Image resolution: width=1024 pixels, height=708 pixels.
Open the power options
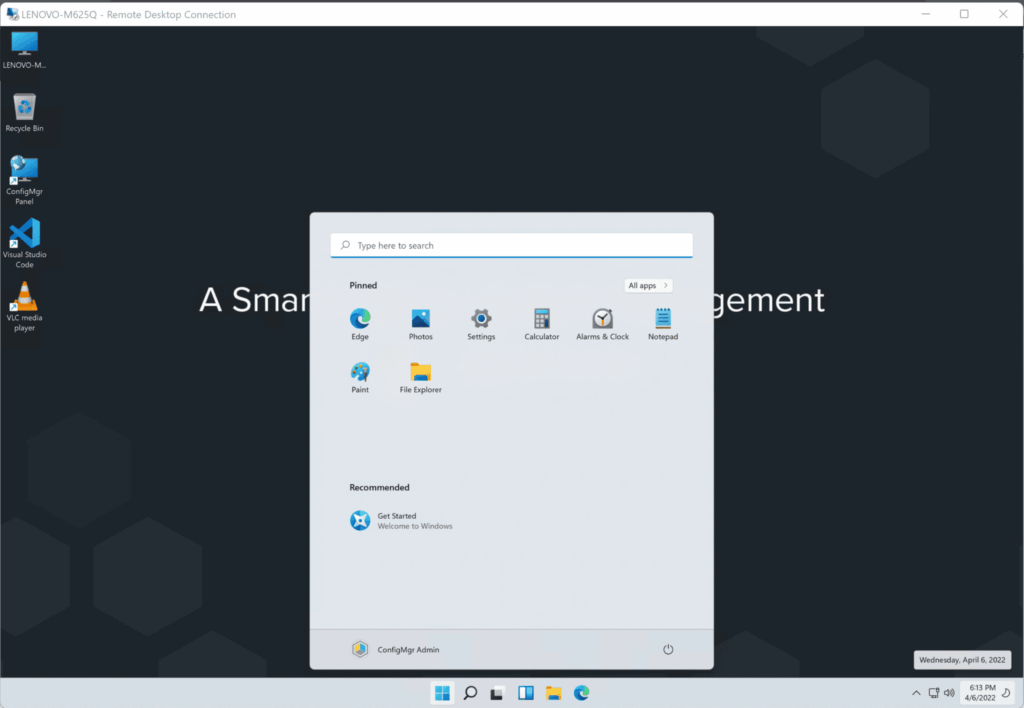click(667, 648)
